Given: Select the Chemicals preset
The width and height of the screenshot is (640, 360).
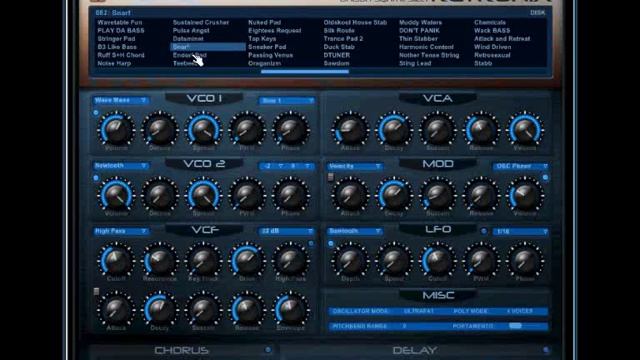Looking at the screenshot, I should pos(490,22).
